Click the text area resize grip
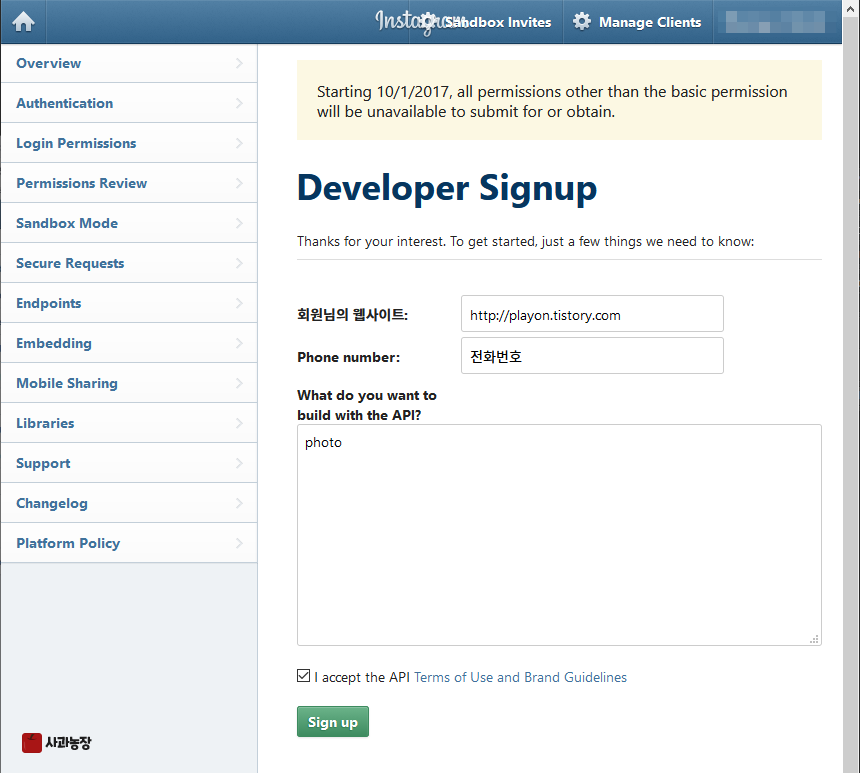Viewport: 860px width, 773px height. tap(814, 639)
